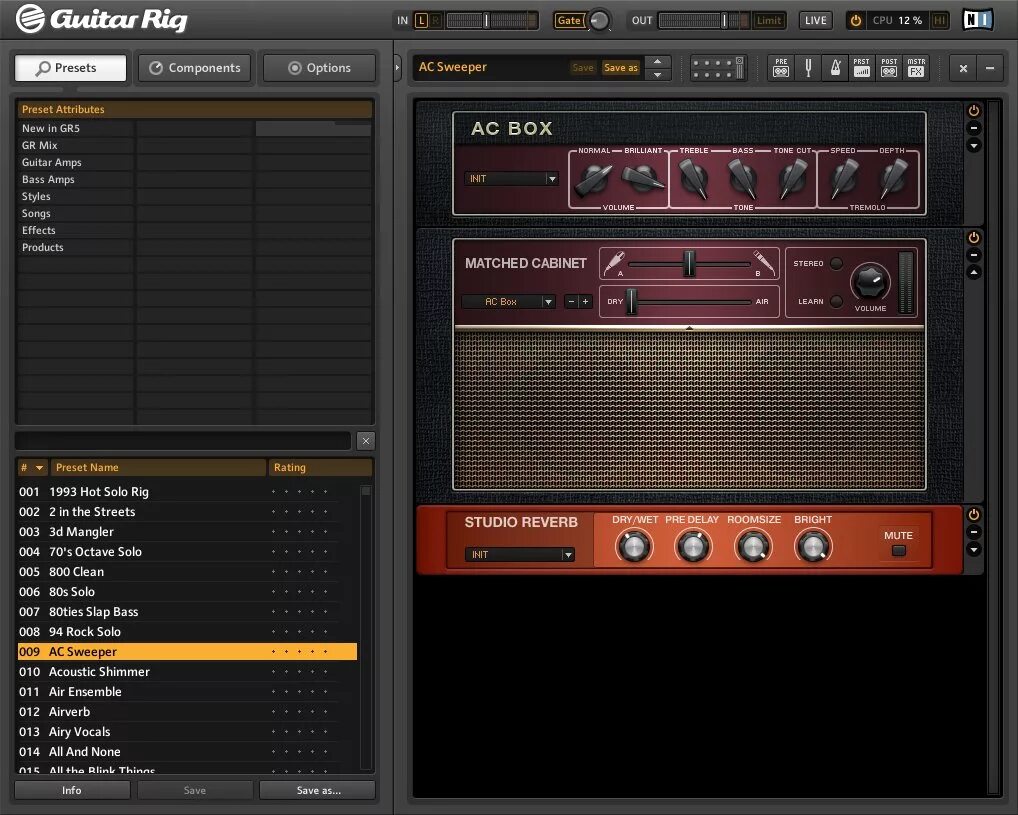Switch to the Options tab

(x=319, y=67)
